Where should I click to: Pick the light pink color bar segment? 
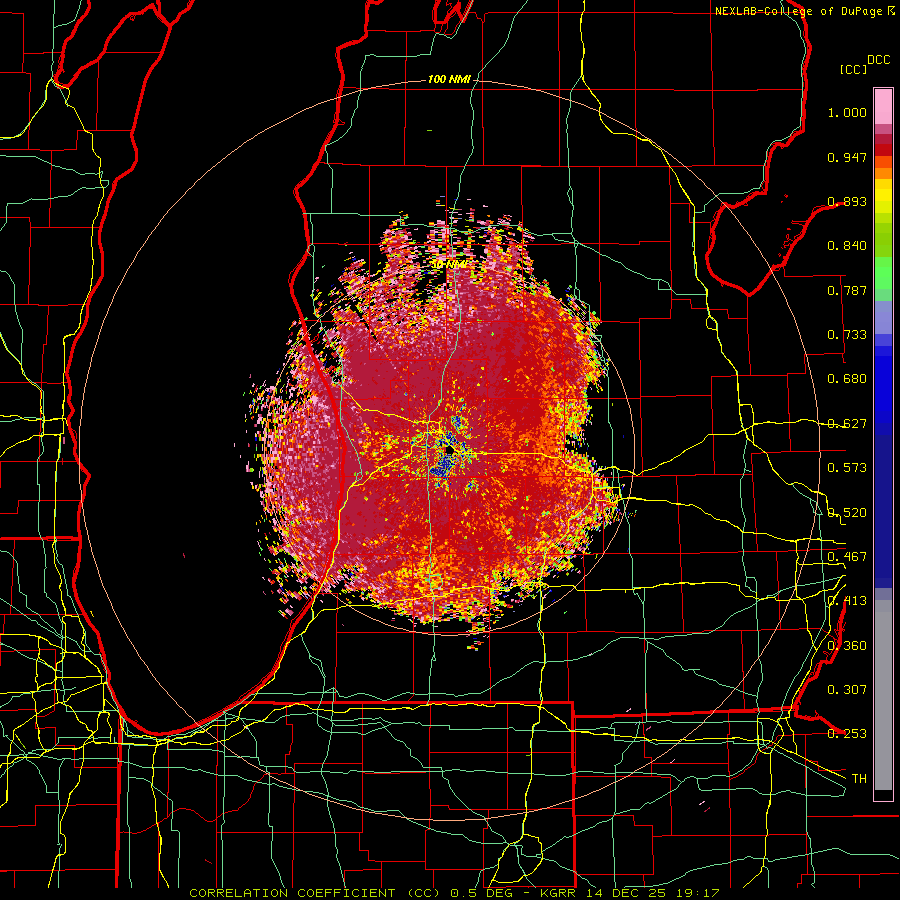pos(883,106)
